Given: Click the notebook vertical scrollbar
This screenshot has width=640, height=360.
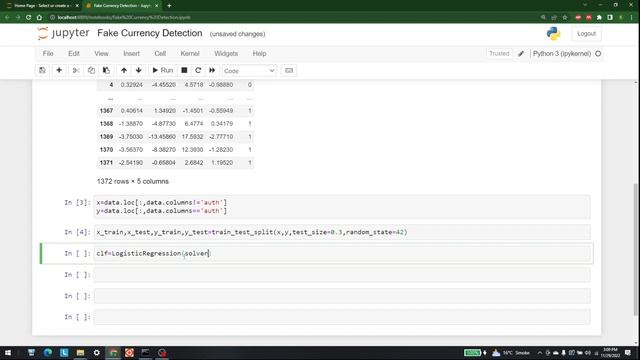Looking at the screenshot, I should coord(636,249).
